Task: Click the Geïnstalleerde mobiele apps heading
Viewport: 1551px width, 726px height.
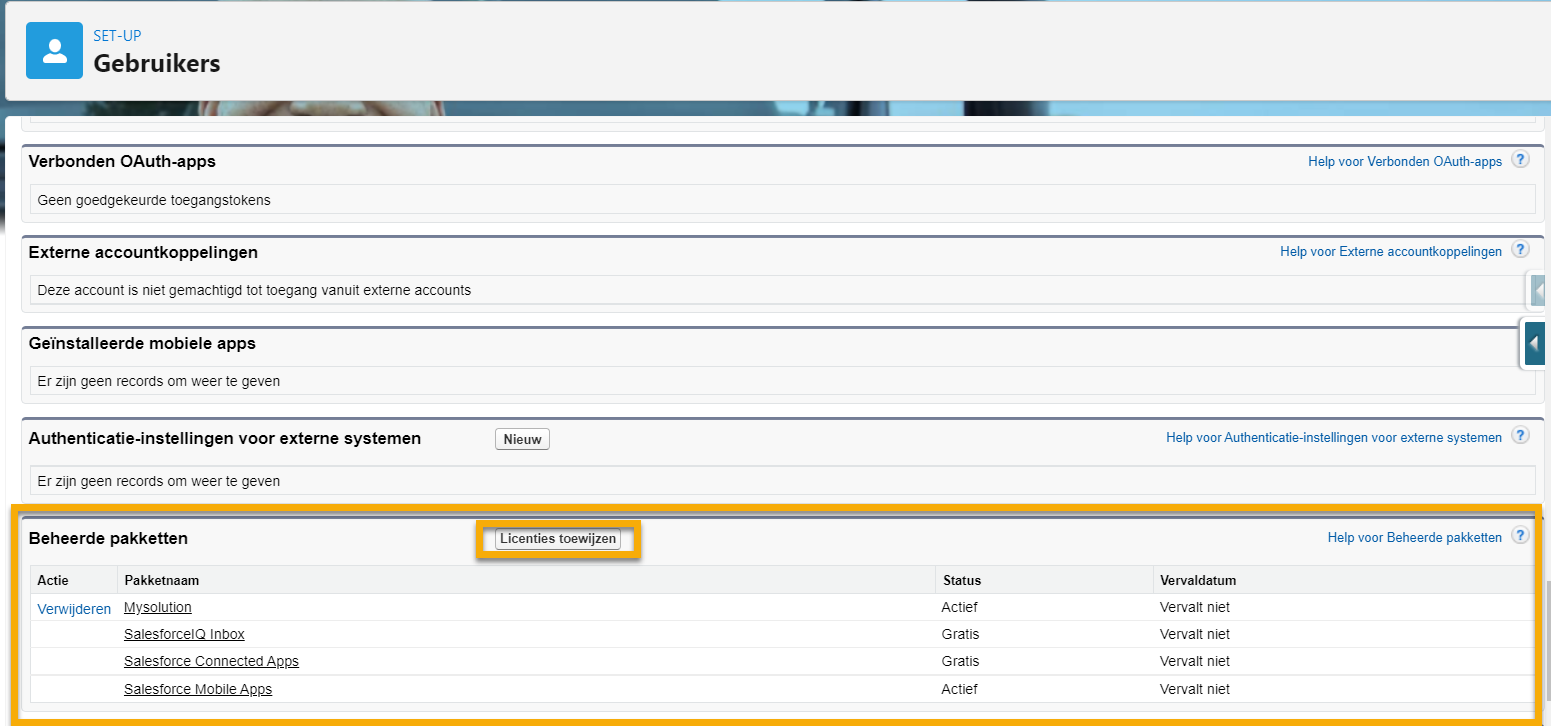Action: [142, 343]
